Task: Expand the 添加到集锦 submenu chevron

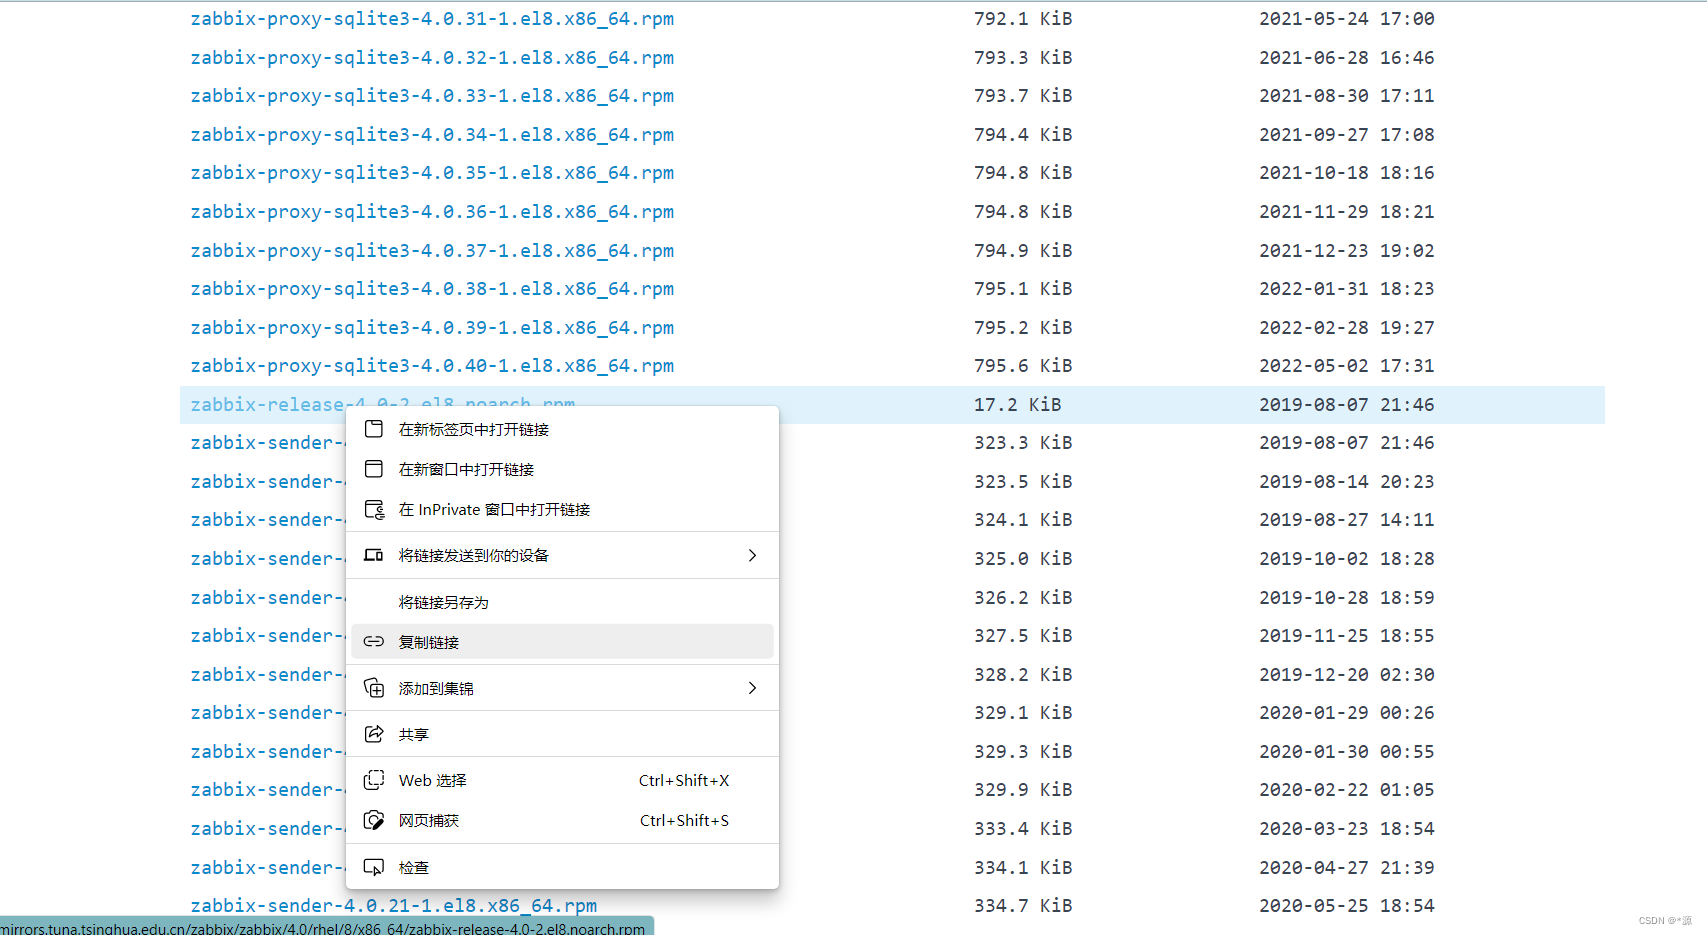Action: (x=752, y=687)
